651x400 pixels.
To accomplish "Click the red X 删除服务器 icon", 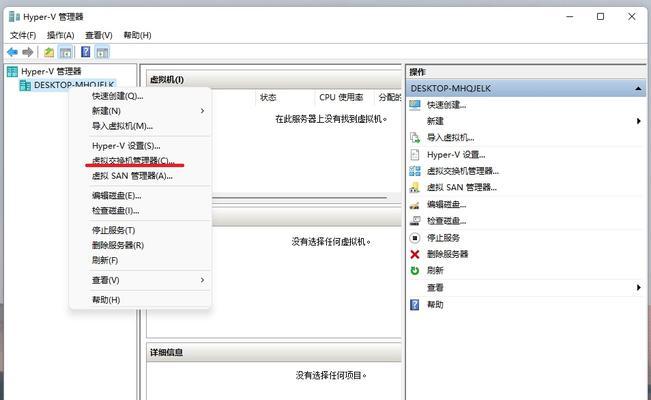I will pos(415,254).
